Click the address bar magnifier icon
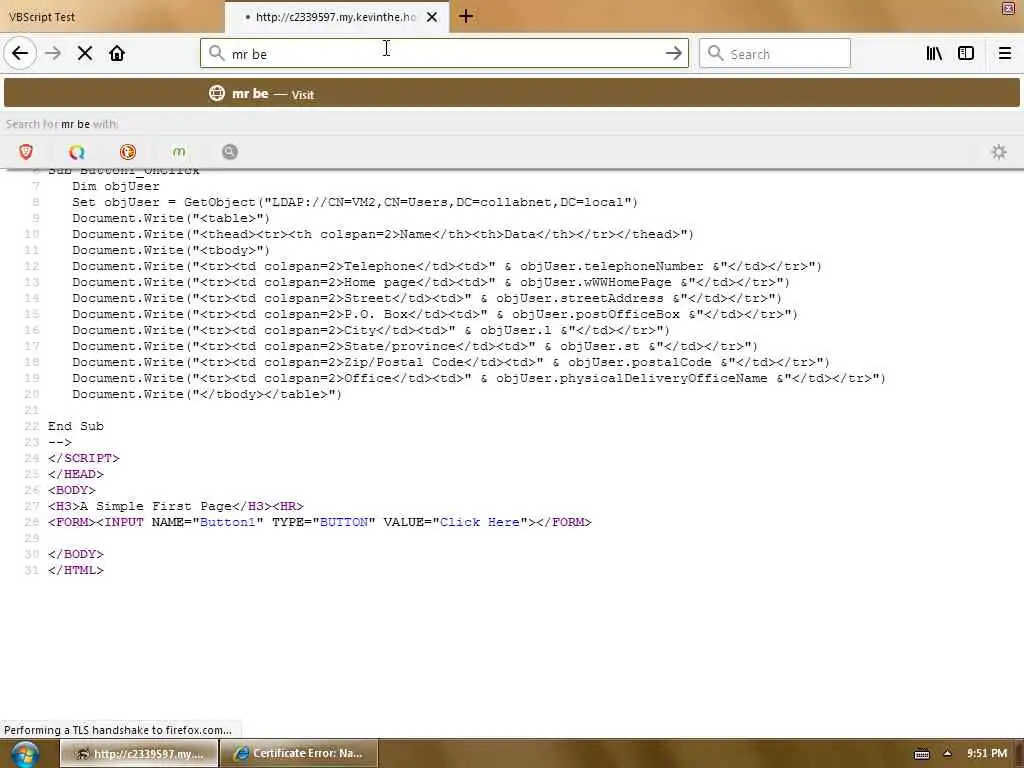 217,54
